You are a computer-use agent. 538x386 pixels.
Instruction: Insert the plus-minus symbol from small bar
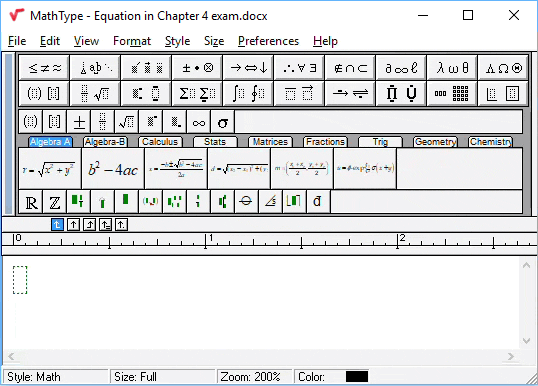click(79, 122)
